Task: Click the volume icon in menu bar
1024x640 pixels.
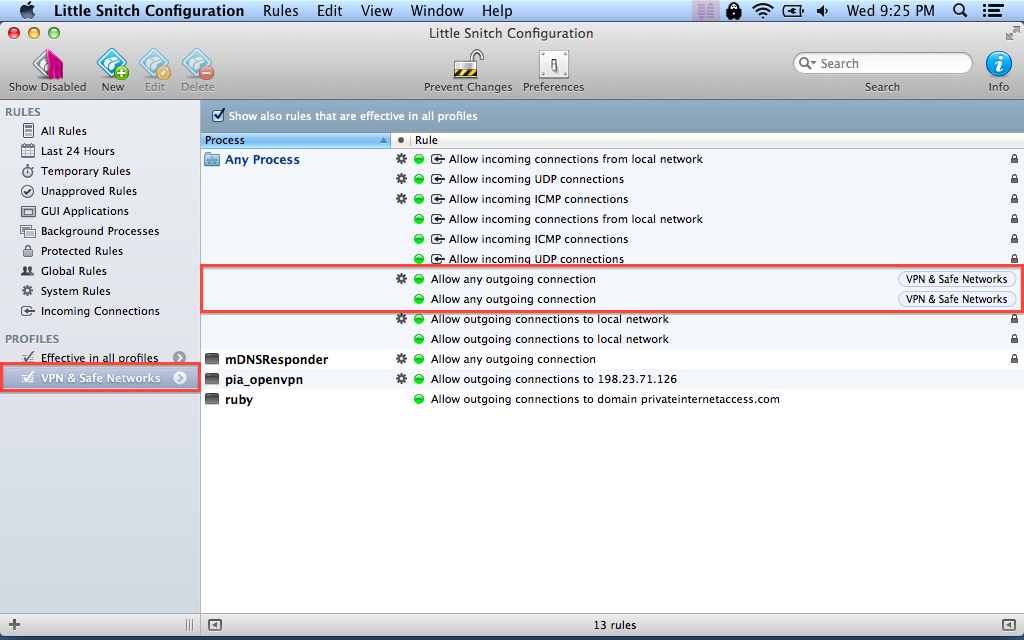Action: click(822, 10)
